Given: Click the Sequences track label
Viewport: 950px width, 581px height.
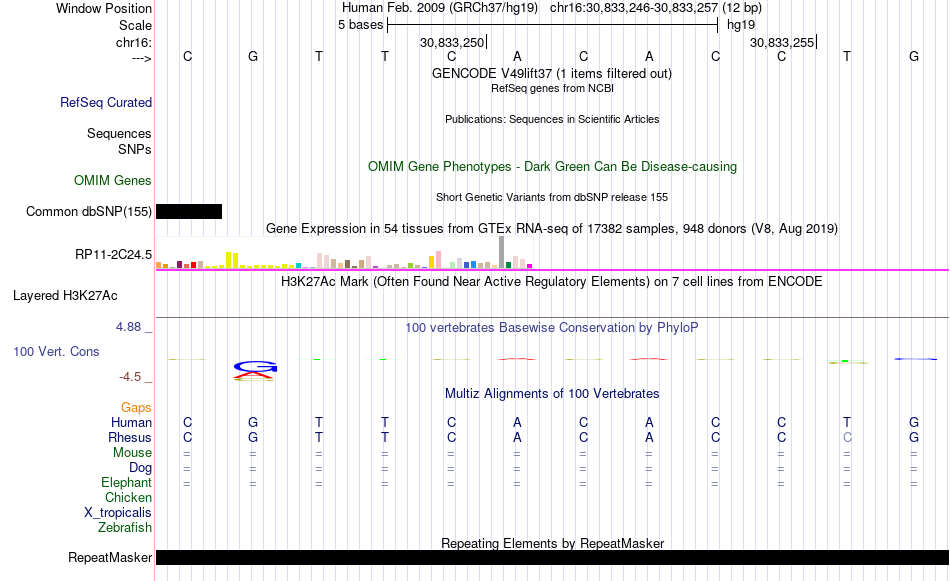Looking at the screenshot, I should click(x=119, y=133).
